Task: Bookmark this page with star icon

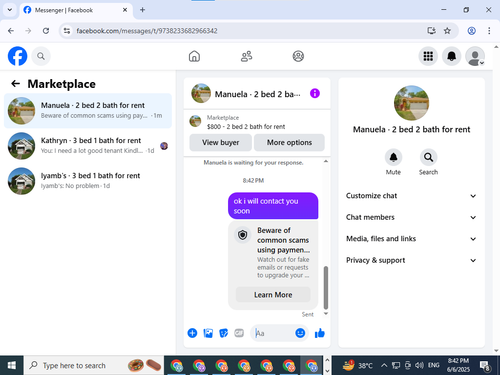Action: tap(447, 31)
